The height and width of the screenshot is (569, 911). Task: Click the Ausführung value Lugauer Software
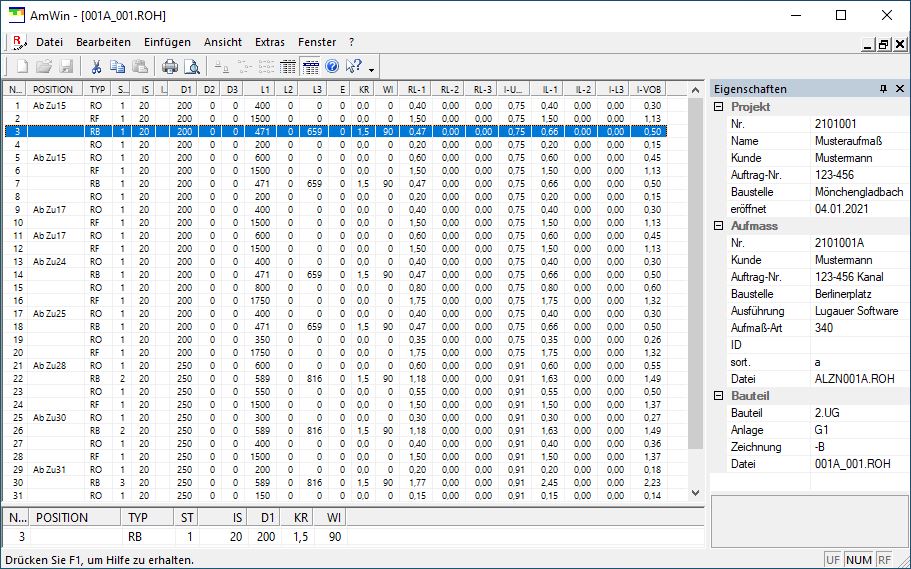click(856, 311)
